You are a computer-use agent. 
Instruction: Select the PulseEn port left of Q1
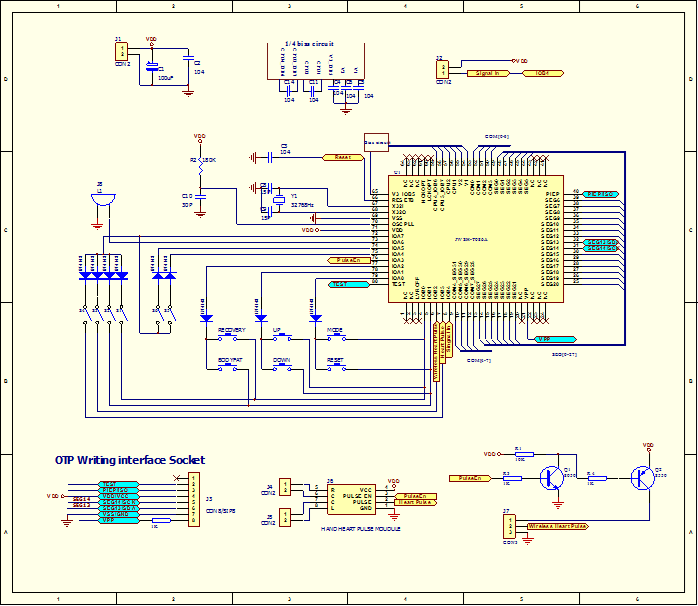[x=468, y=479]
